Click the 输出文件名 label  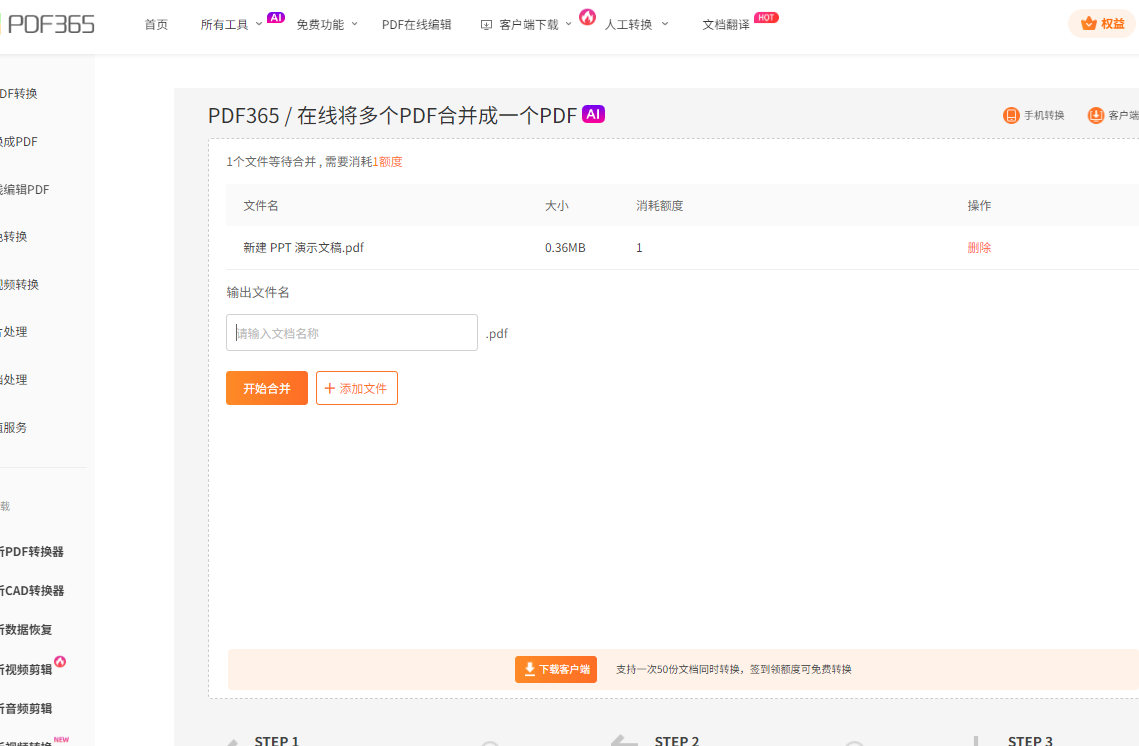[x=258, y=292]
